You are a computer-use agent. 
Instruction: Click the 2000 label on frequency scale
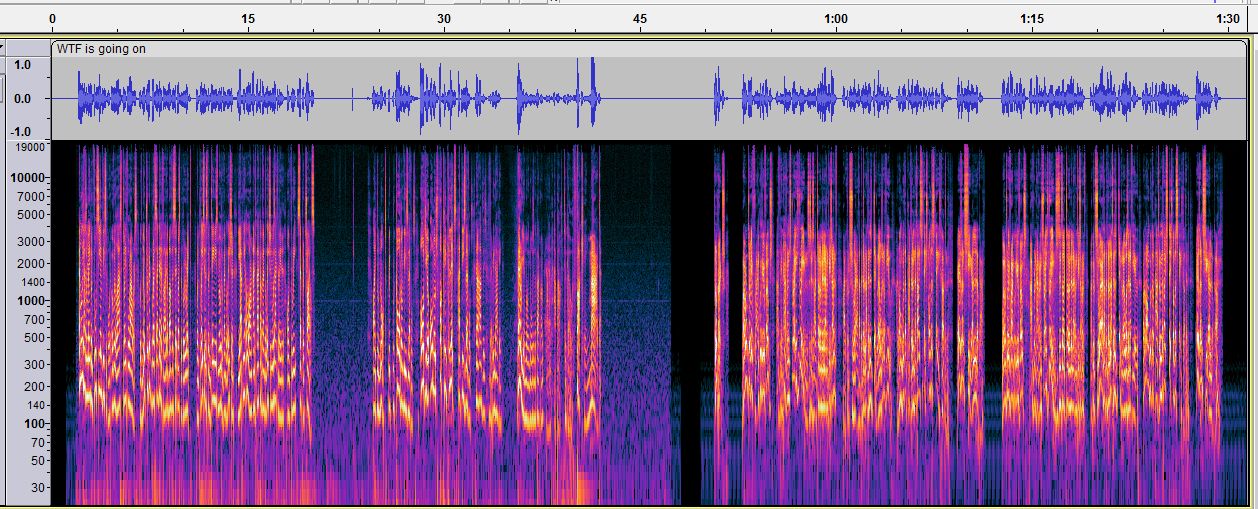pos(32,264)
